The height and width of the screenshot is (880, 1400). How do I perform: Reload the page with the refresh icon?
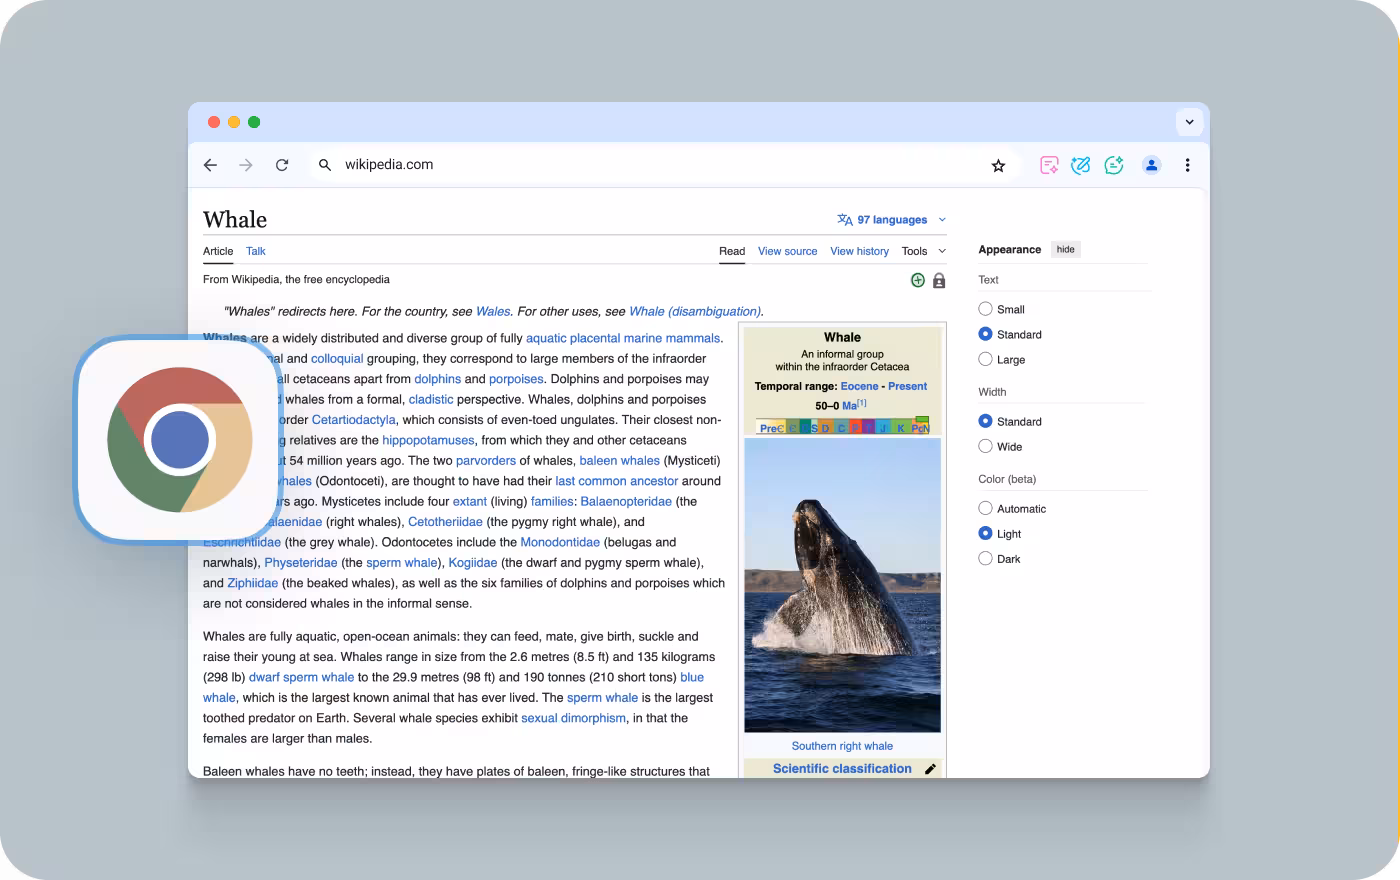click(282, 165)
